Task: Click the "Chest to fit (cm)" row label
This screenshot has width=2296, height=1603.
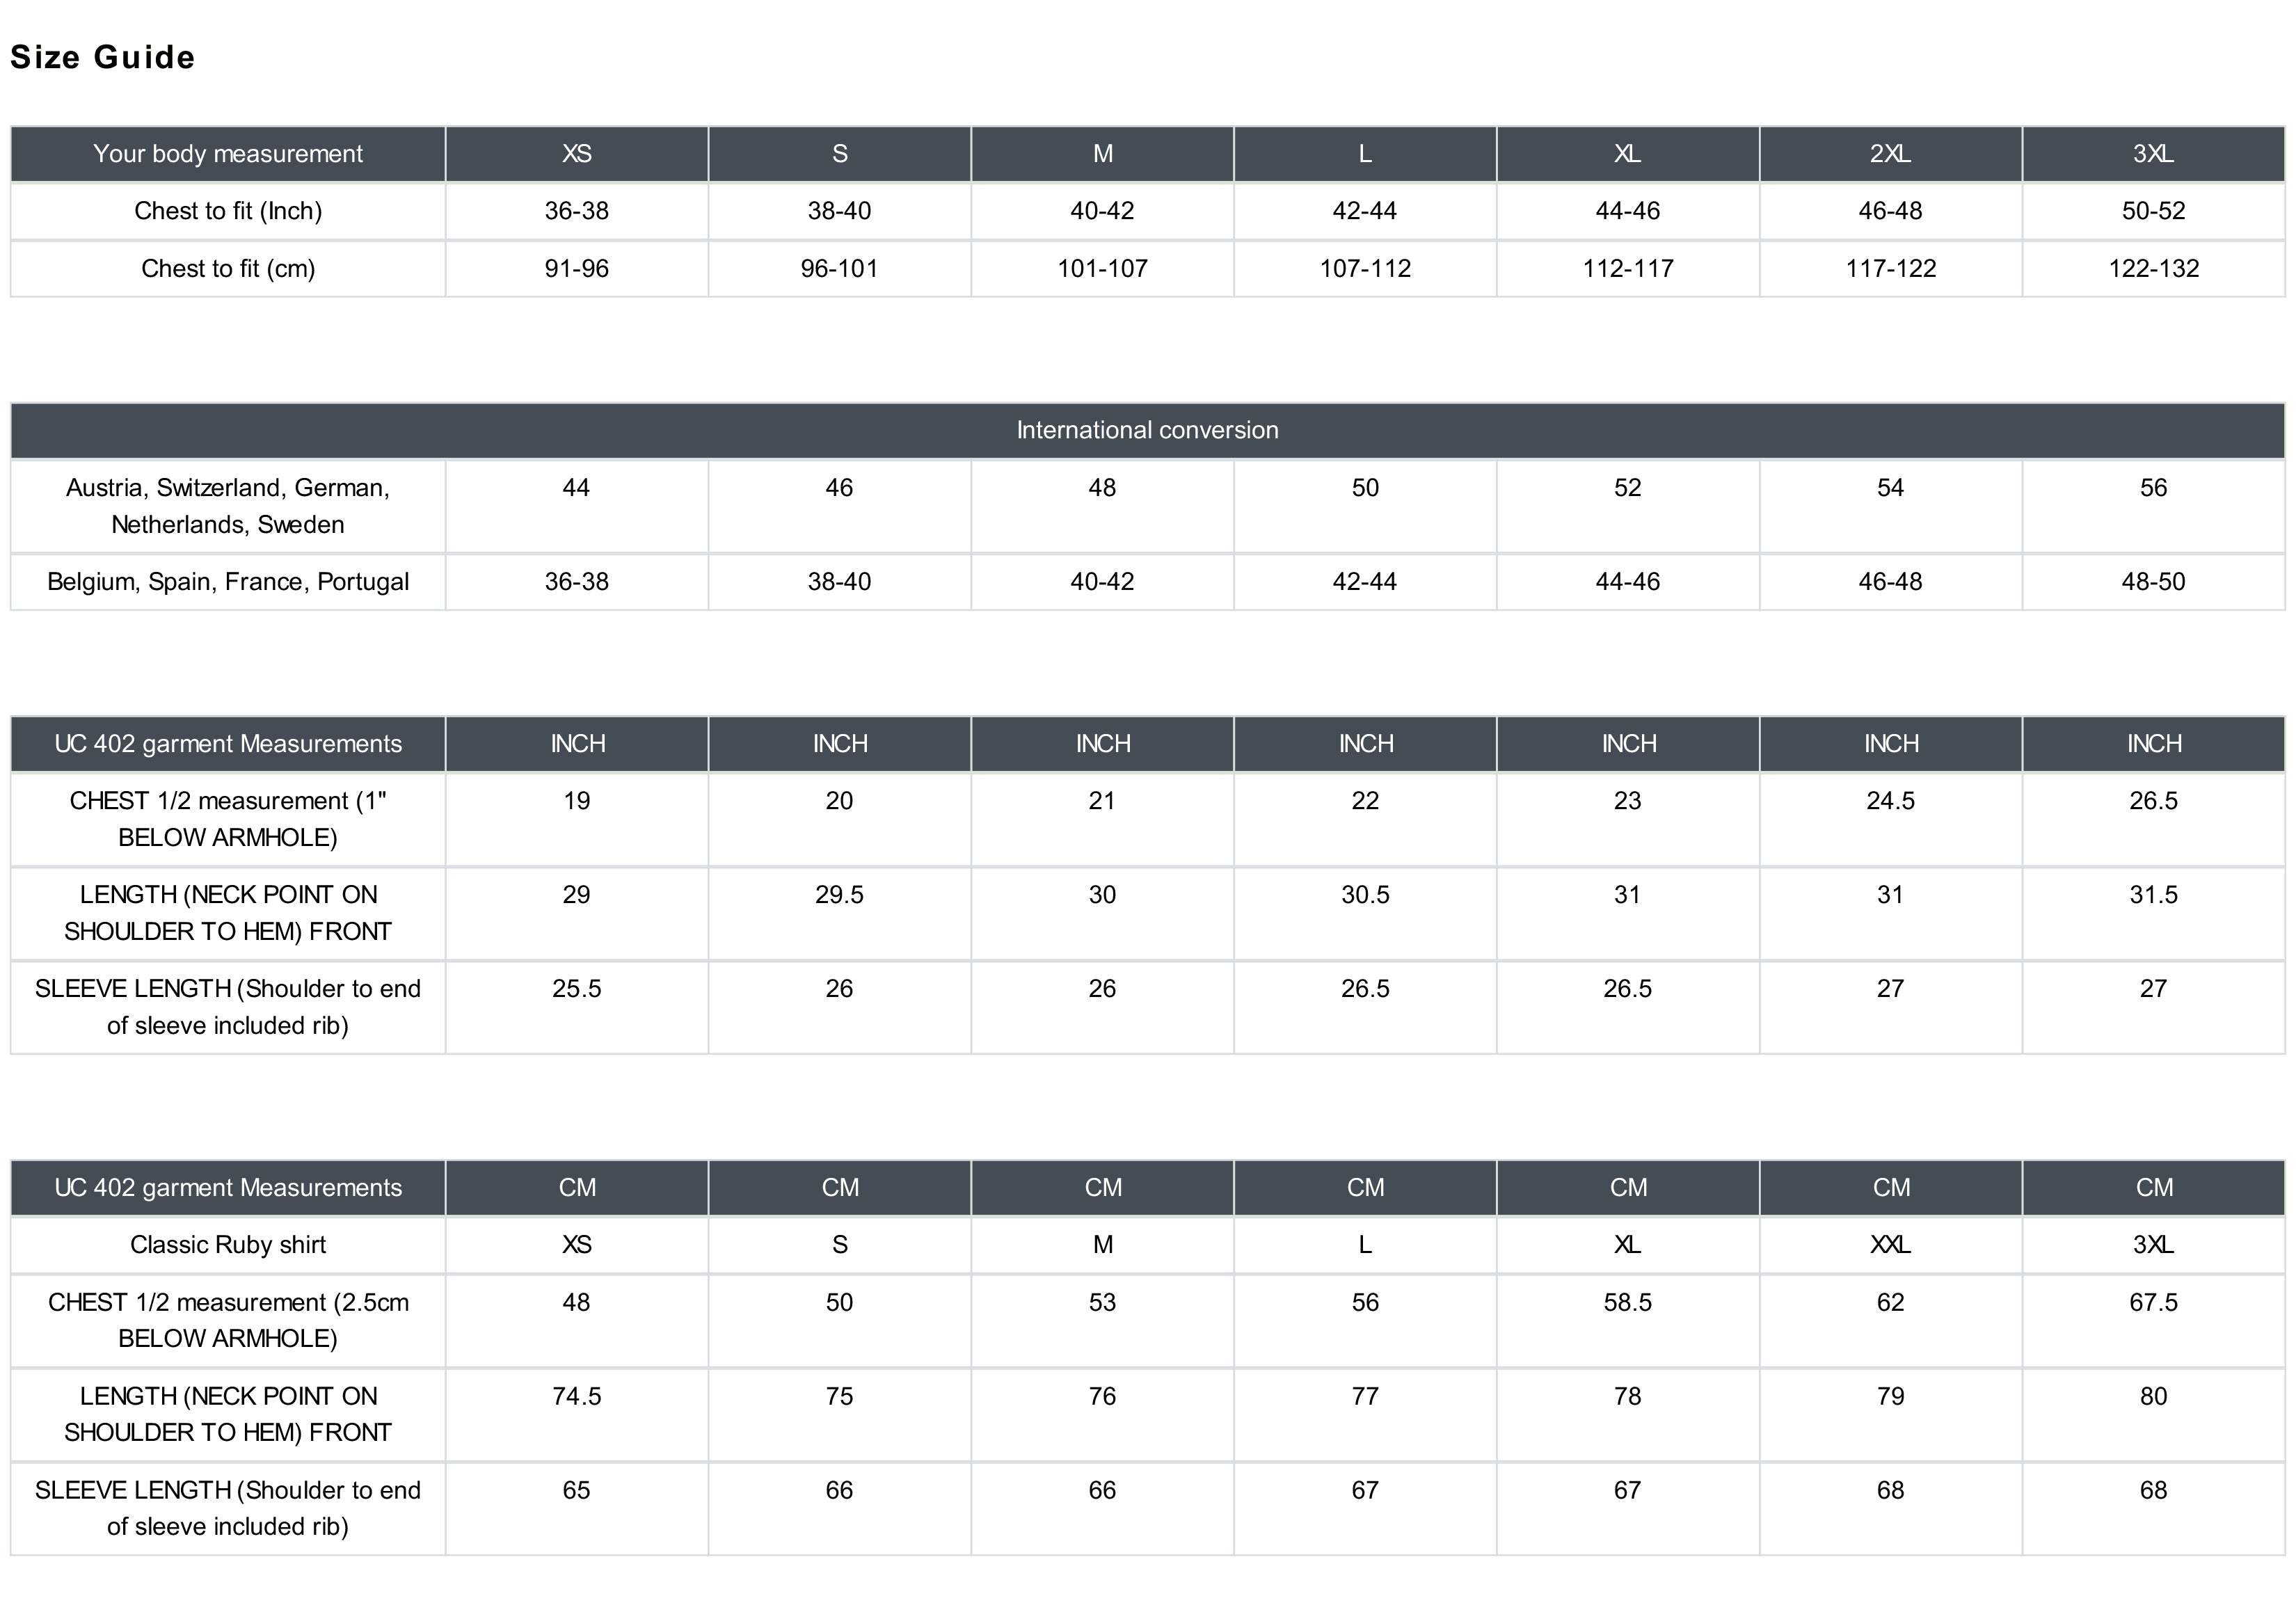Action: coord(228,268)
